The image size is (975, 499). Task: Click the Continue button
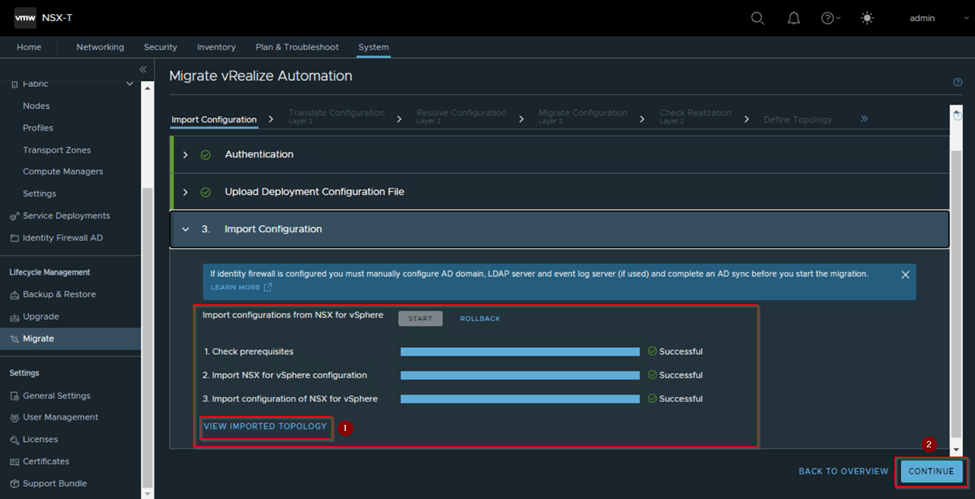(931, 471)
